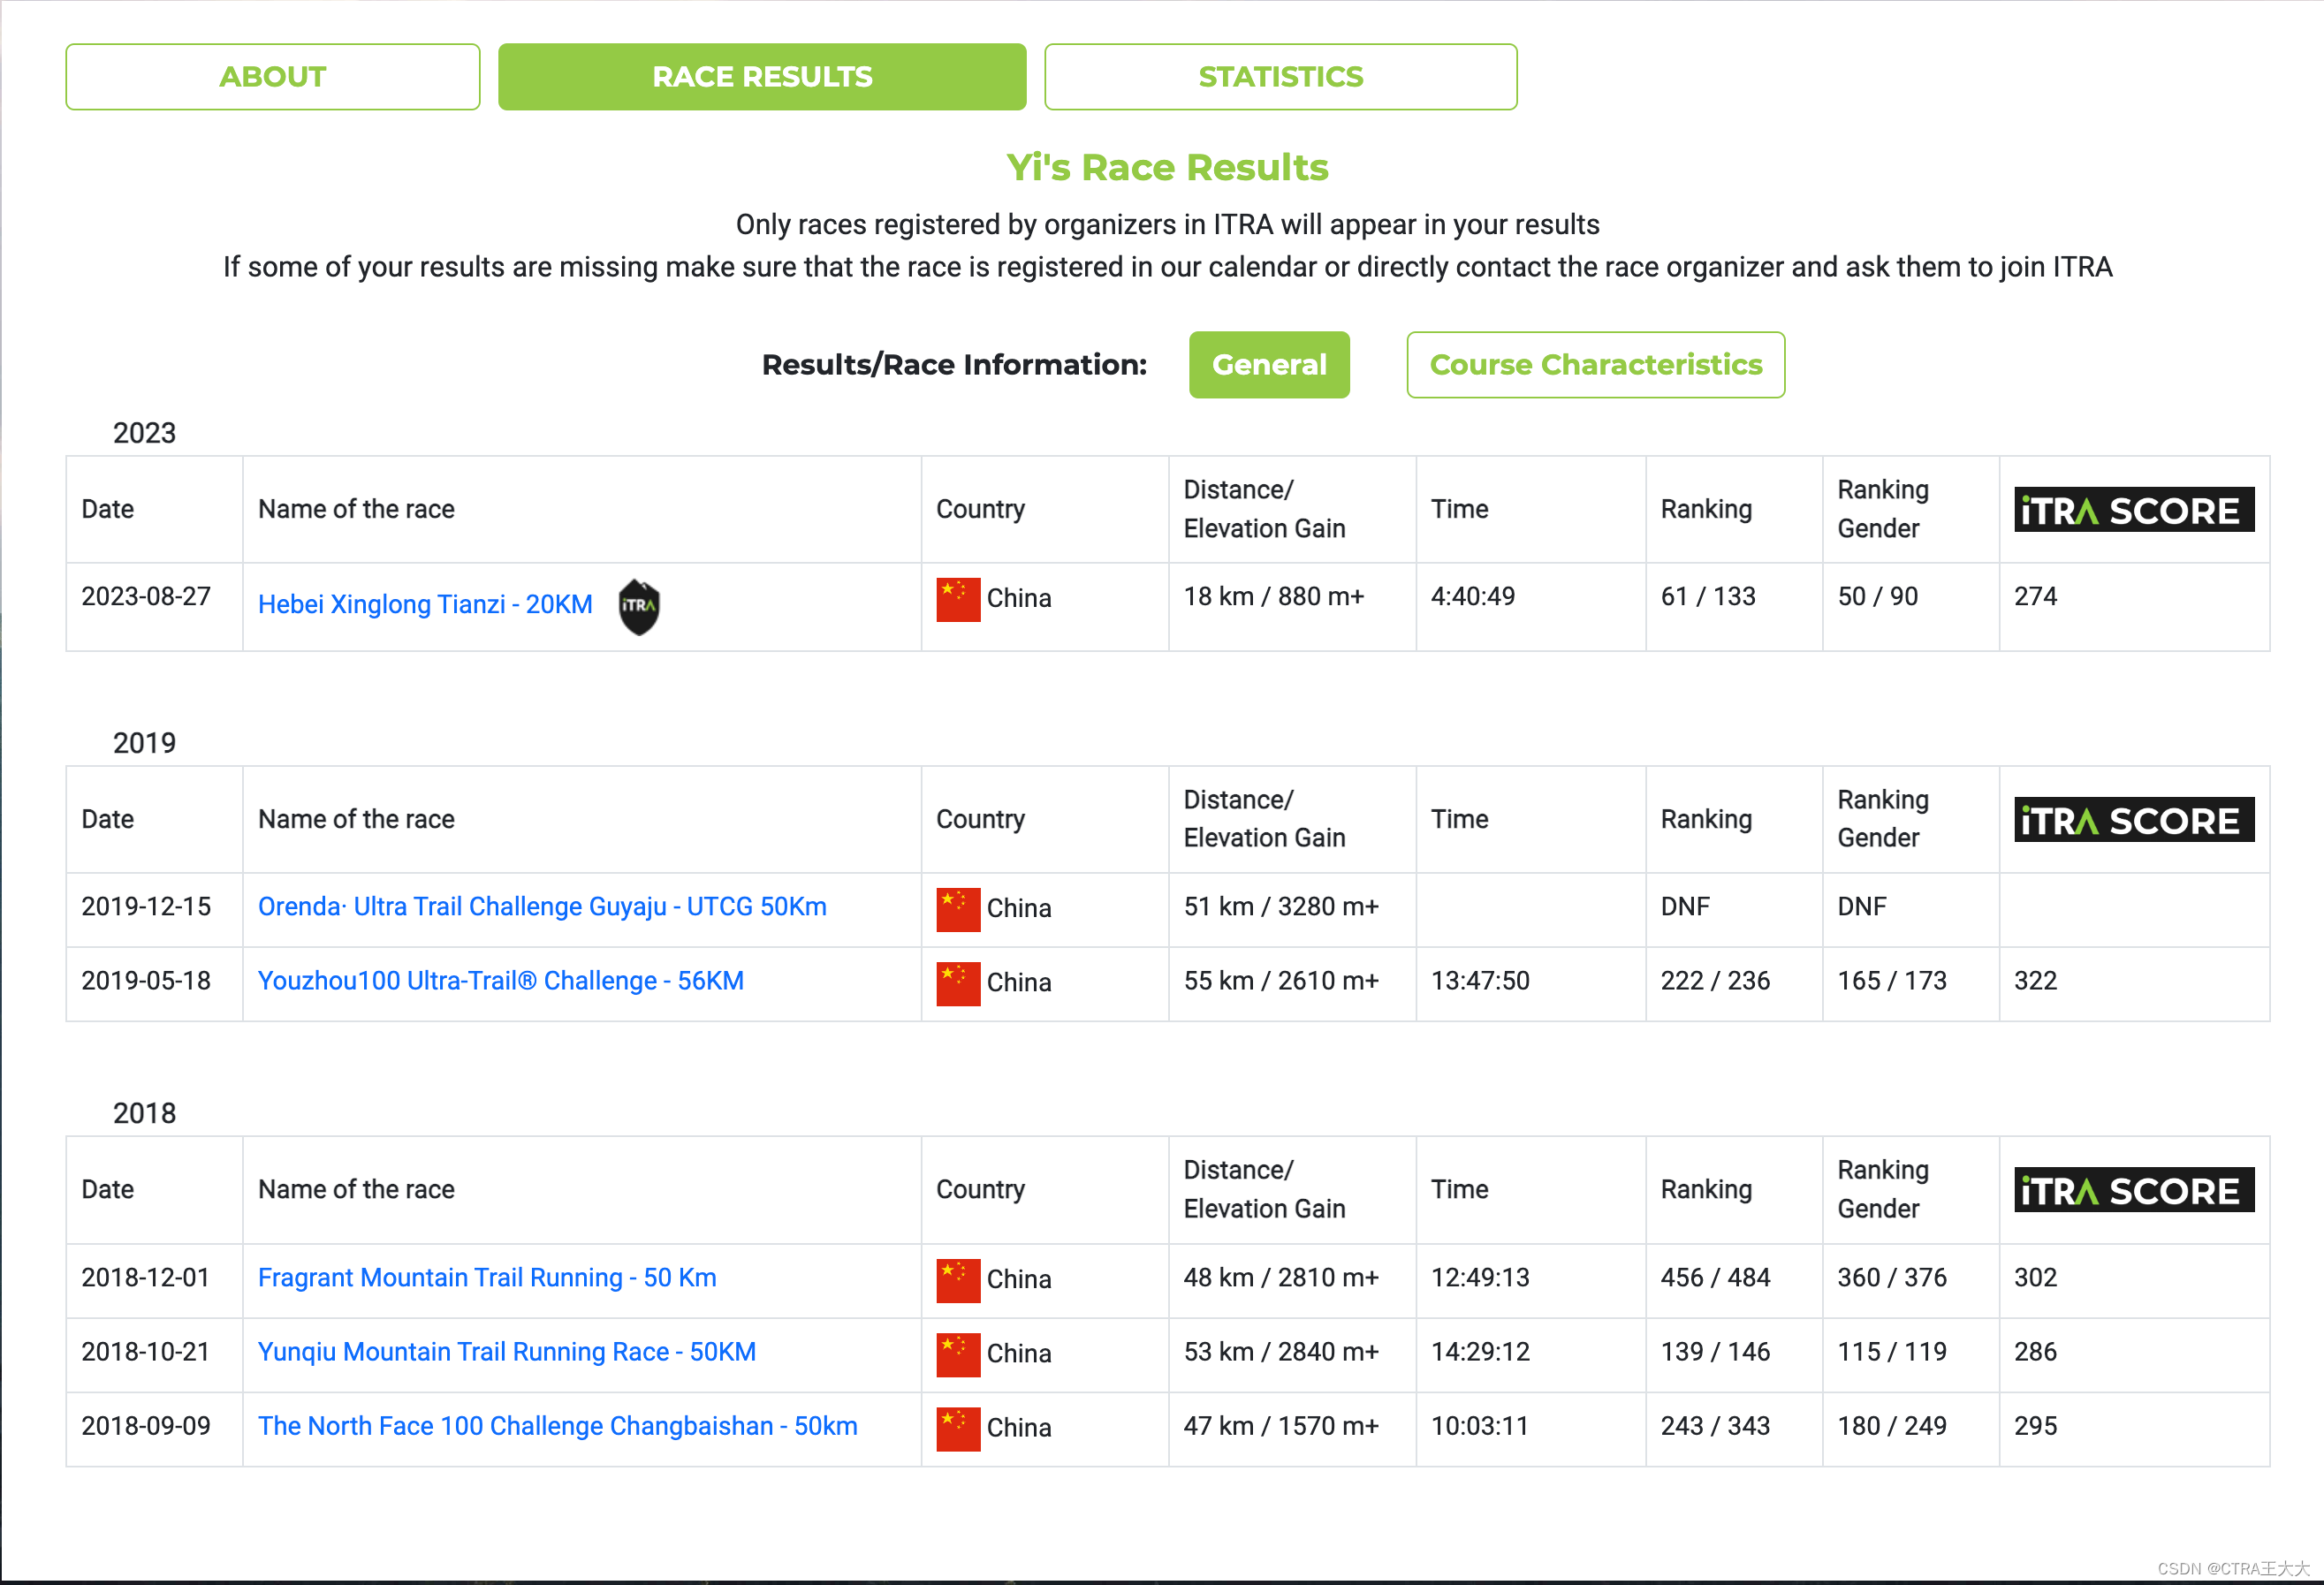Open Youzhou100 Ultra-Trail Challenge - 56KM link
The height and width of the screenshot is (1585, 2324).
click(x=500, y=981)
